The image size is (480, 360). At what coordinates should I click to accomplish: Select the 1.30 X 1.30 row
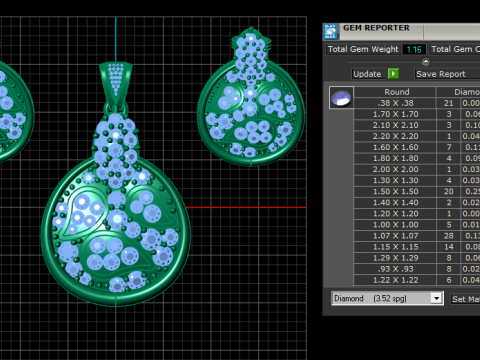tap(417, 180)
